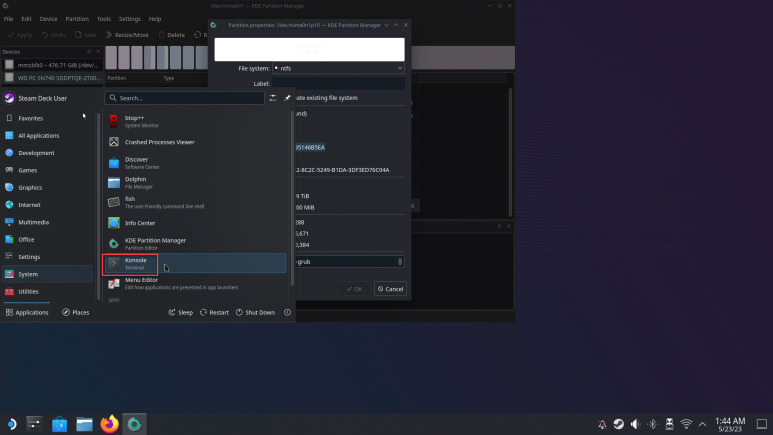Open Info Center
Screen dimensions: 773x435
195,223
